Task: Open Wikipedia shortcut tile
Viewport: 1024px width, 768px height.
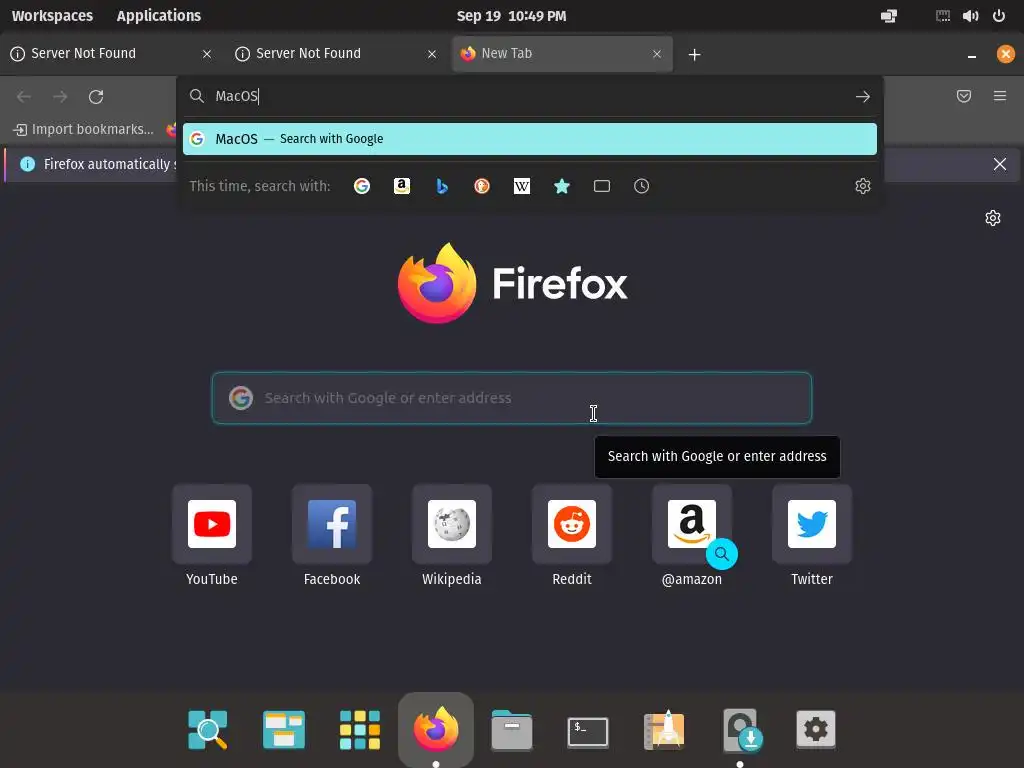Action: (452, 524)
